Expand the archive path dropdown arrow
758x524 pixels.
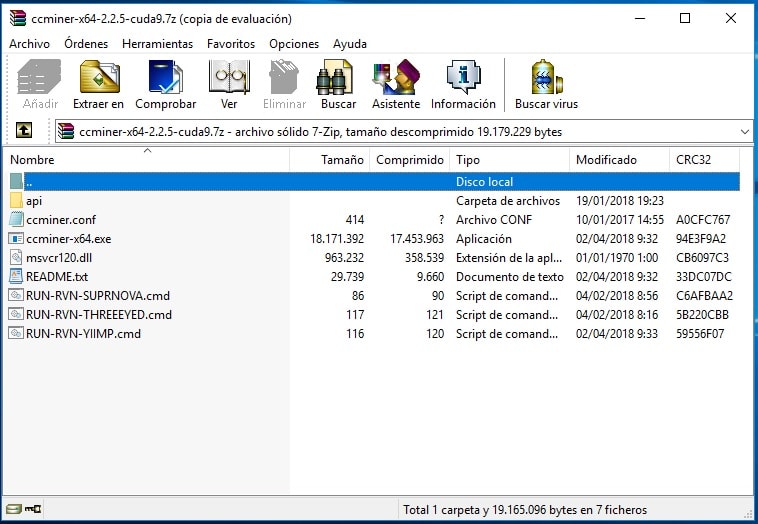tap(744, 131)
